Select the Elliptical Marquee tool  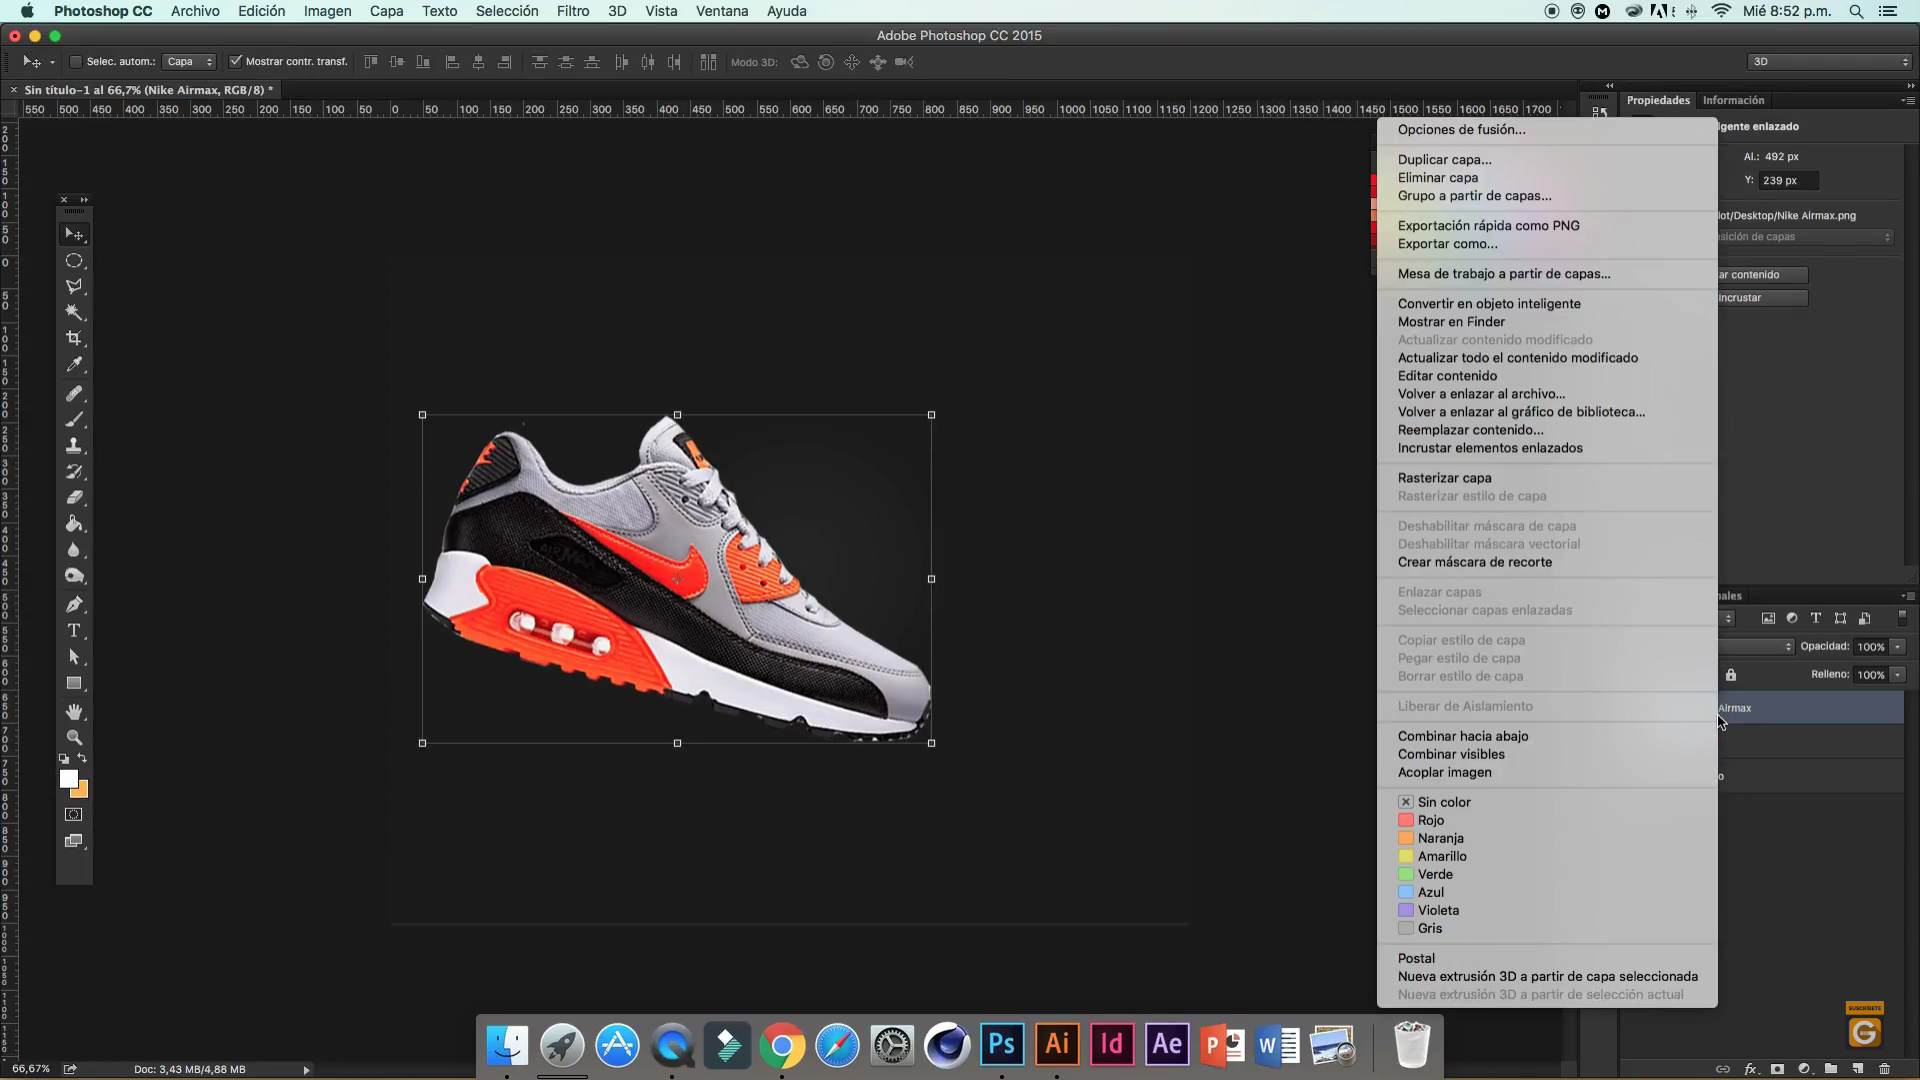(x=74, y=260)
